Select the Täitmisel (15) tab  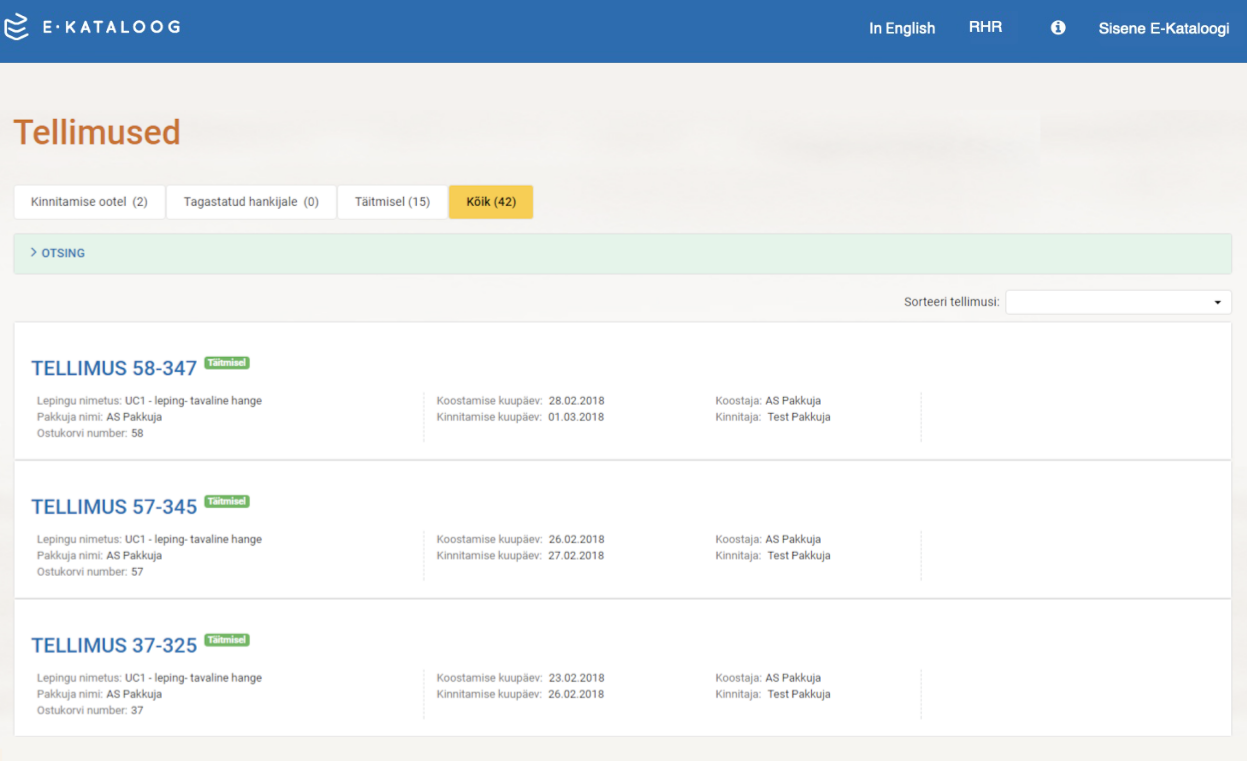[392, 202]
